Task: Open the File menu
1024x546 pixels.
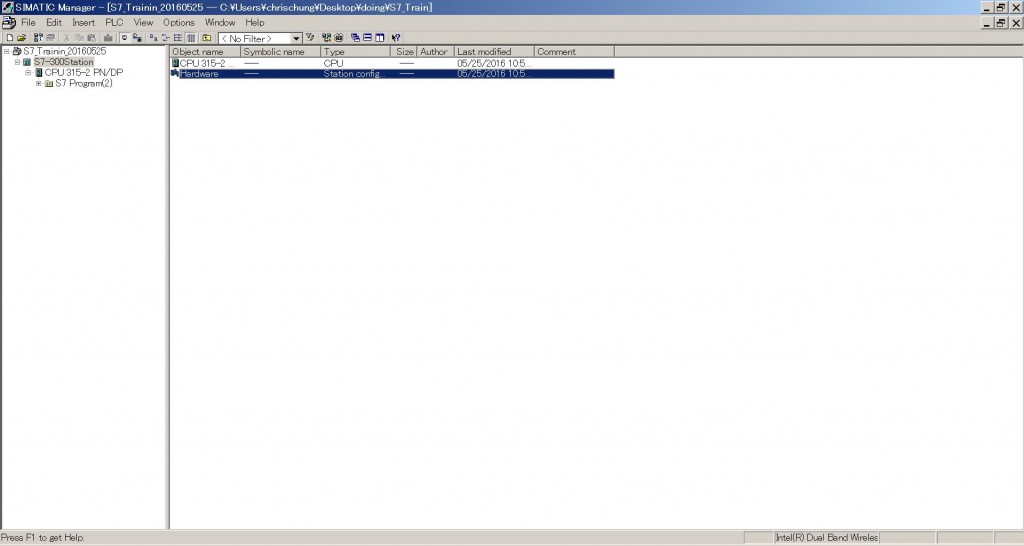Action: 28,22
